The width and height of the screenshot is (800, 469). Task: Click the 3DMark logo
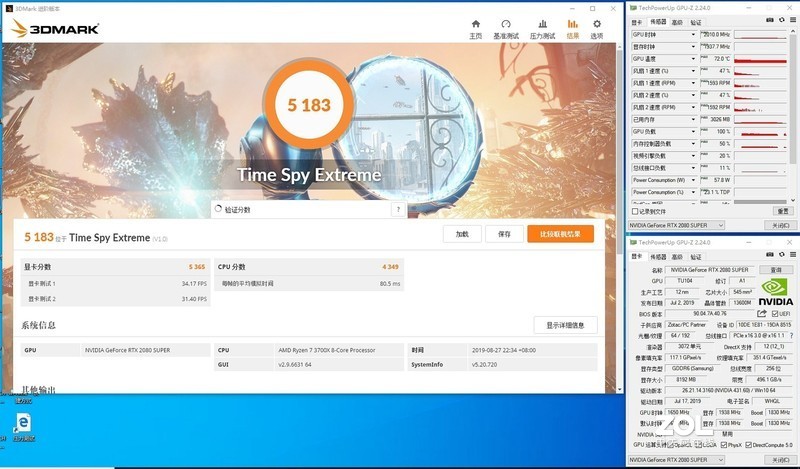[55, 29]
